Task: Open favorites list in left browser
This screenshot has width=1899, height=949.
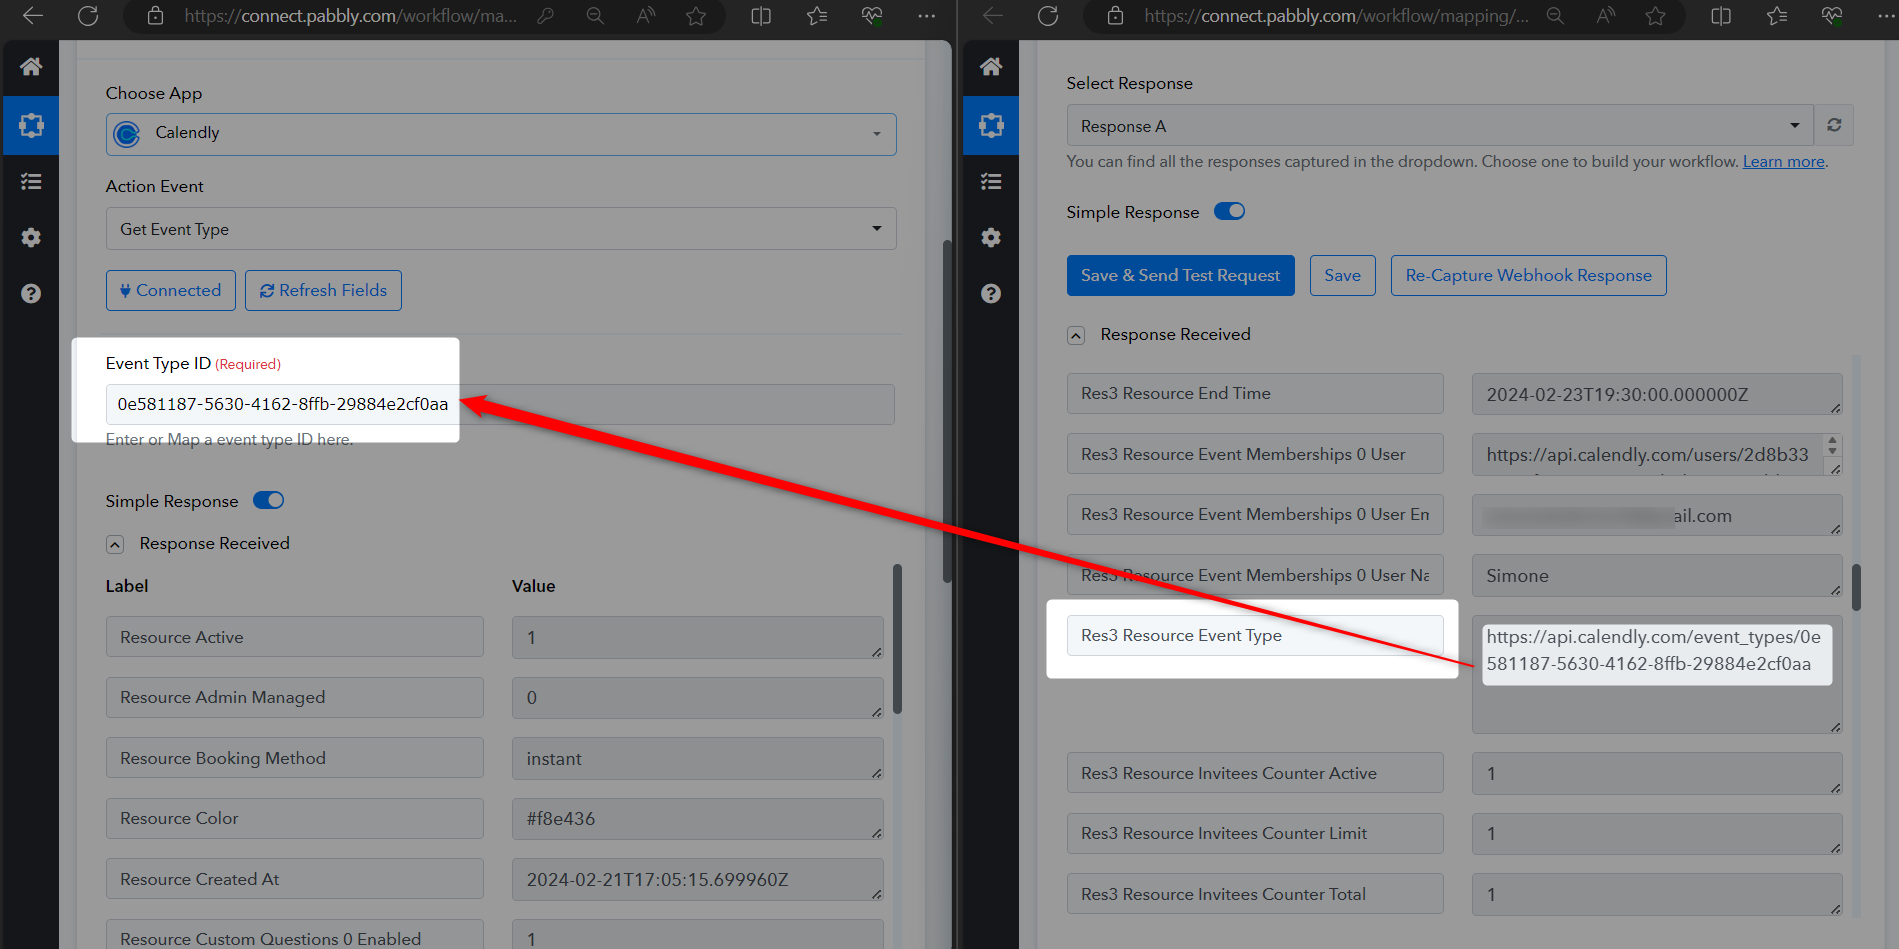Action: pyautogui.click(x=817, y=16)
